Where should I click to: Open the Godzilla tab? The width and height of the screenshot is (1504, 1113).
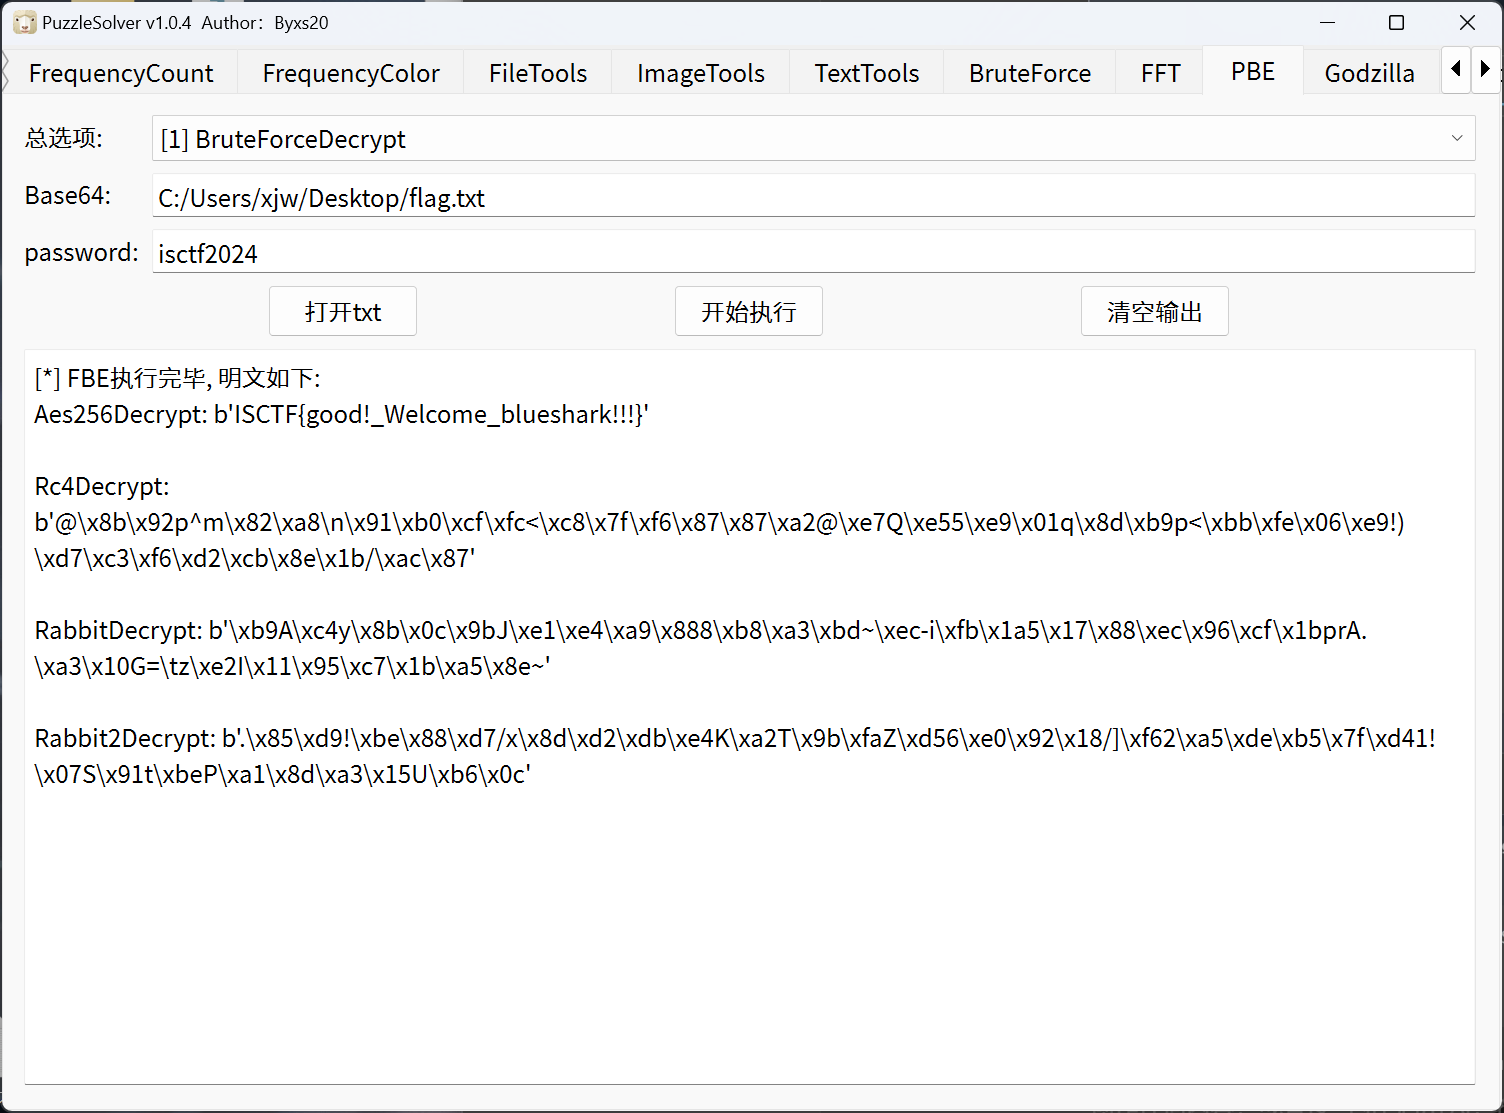point(1369,73)
